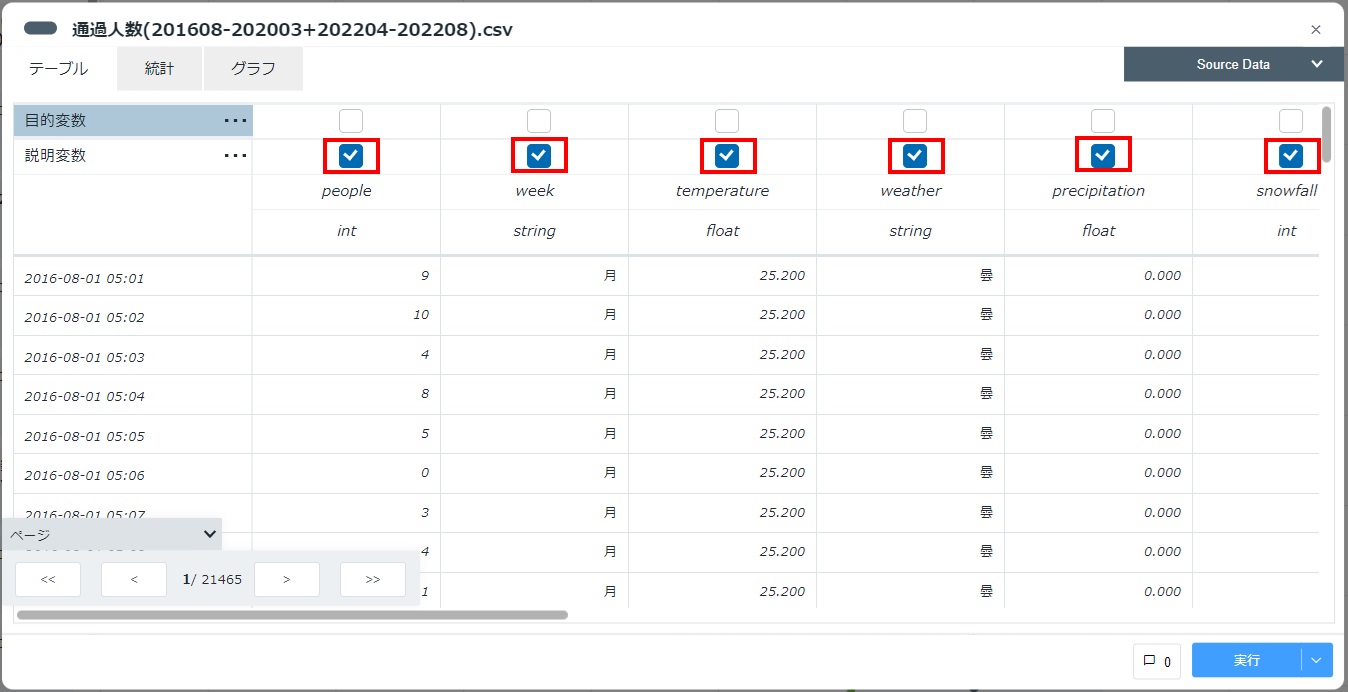Click the string type under week
The image size is (1348, 692).
pos(535,231)
